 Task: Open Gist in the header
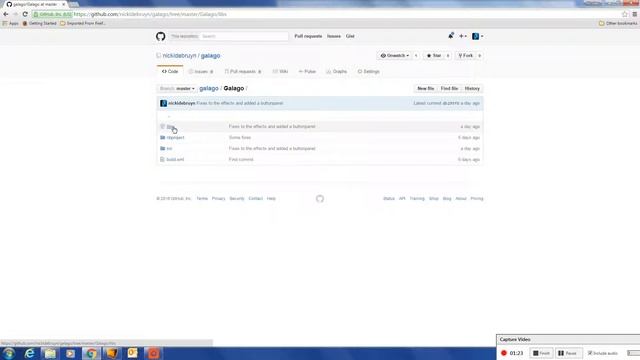coord(350,36)
